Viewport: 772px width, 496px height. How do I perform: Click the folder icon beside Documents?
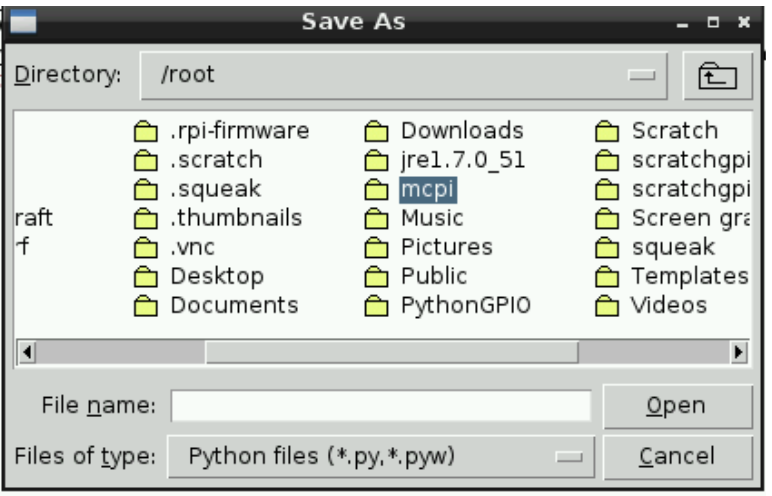point(146,306)
